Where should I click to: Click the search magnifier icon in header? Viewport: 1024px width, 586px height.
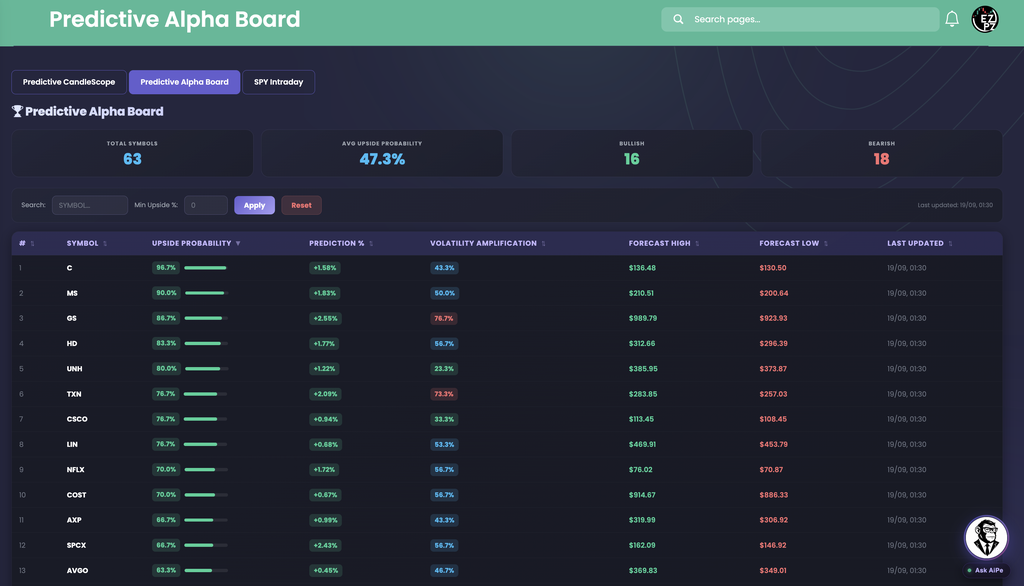(678, 20)
